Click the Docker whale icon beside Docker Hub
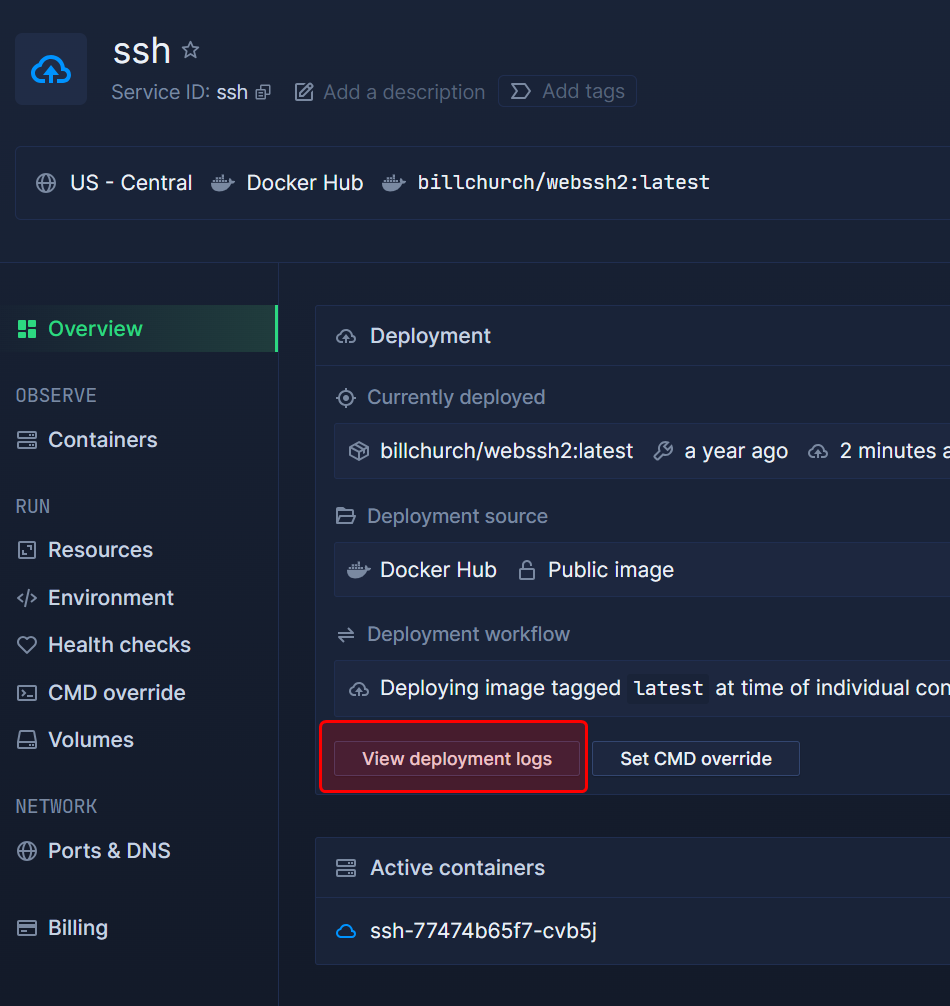Viewport: 950px width, 1006px height. (222, 183)
